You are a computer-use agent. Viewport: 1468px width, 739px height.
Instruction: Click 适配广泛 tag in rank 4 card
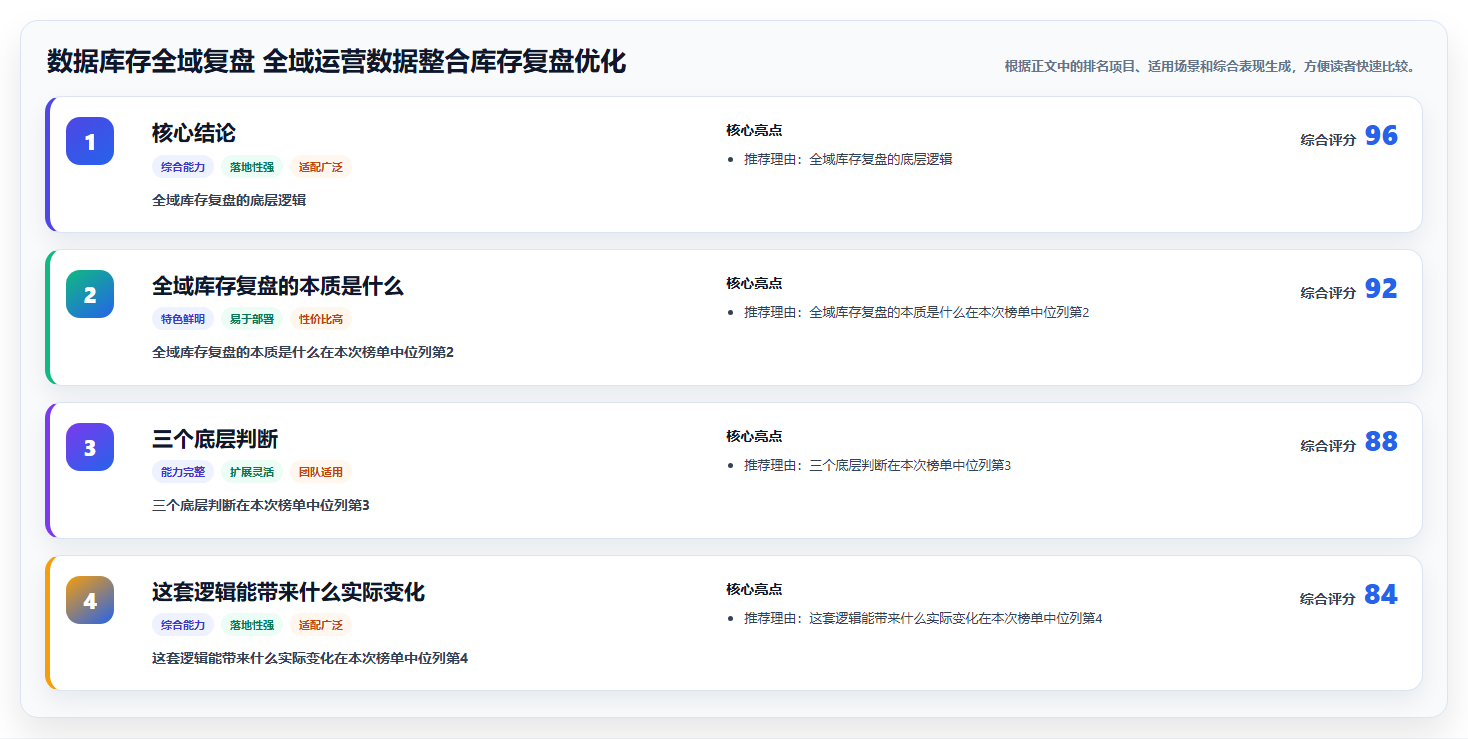point(321,625)
